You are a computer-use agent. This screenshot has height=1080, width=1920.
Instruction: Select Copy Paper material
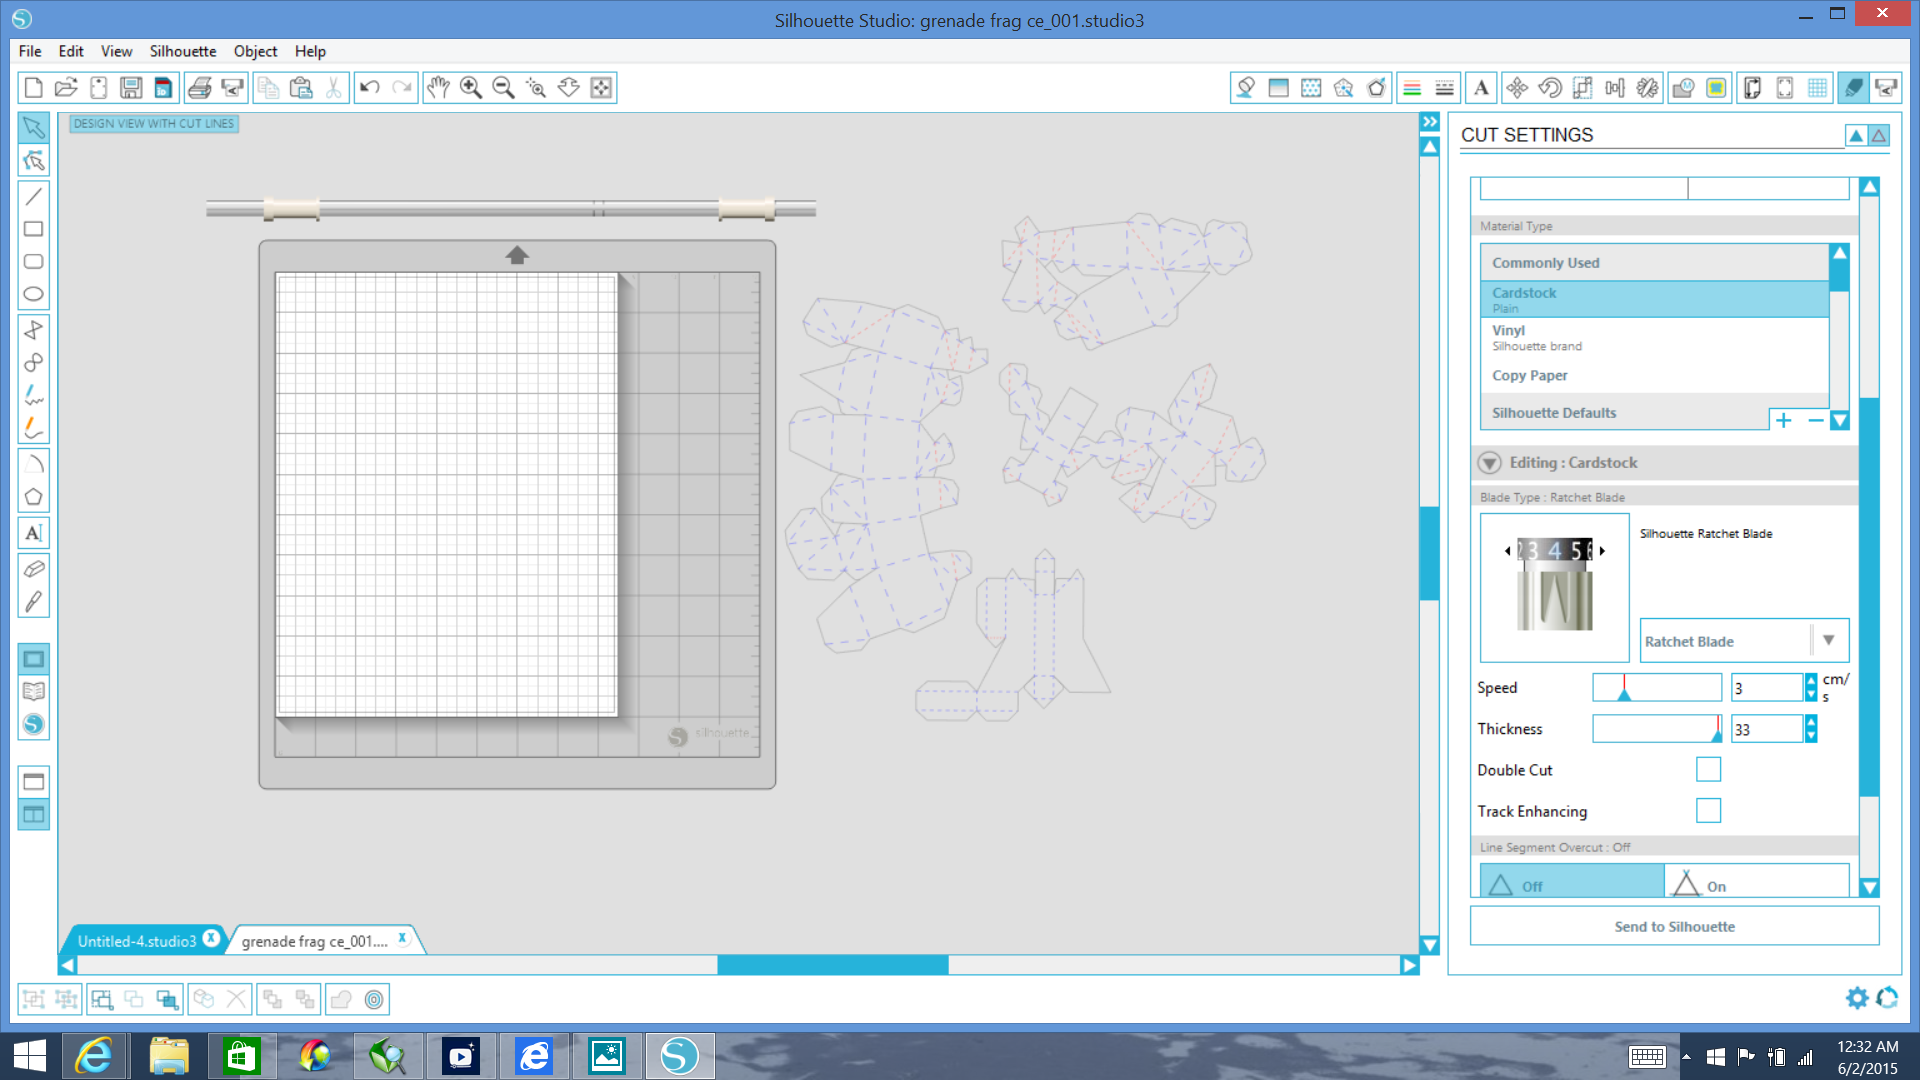(x=1654, y=375)
